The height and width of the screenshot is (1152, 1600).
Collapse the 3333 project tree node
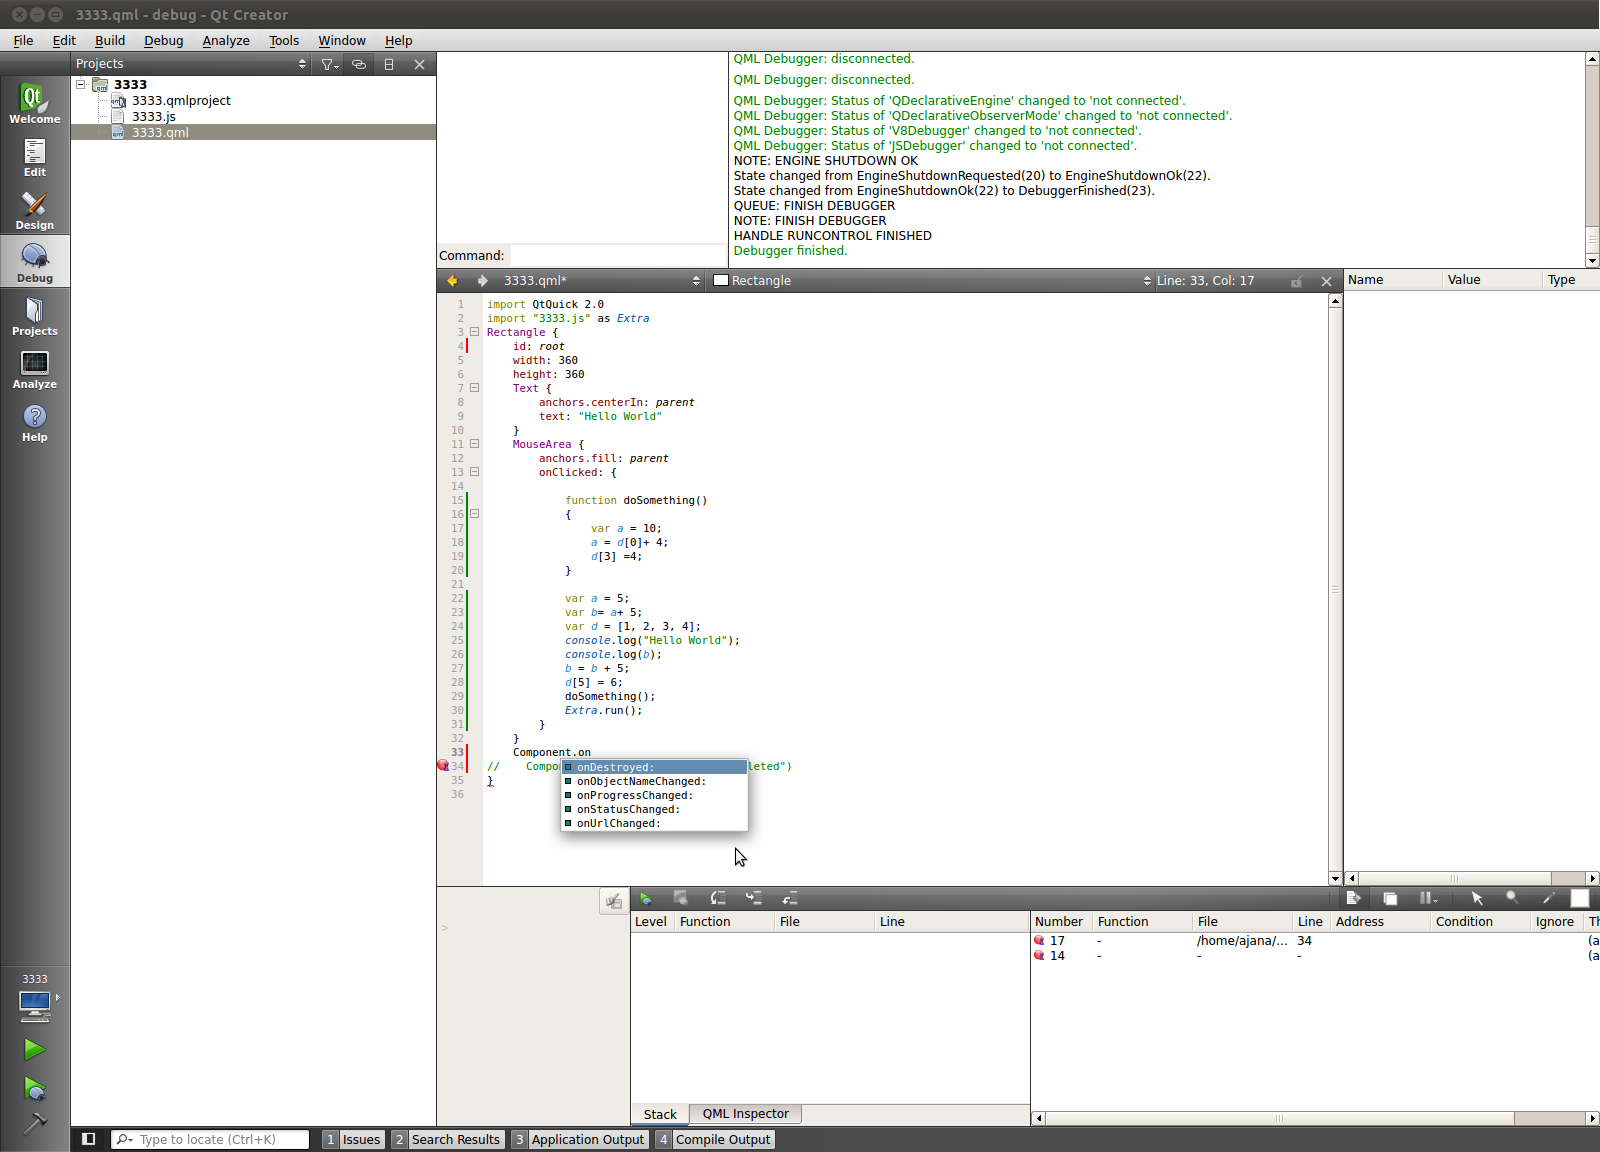tap(81, 85)
